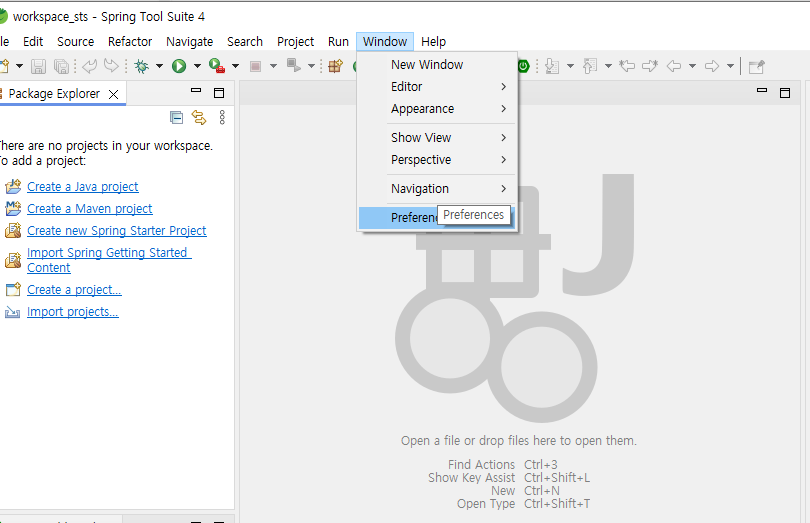Click Create new Spring Starter Project link
The width and height of the screenshot is (810, 523).
(x=117, y=231)
